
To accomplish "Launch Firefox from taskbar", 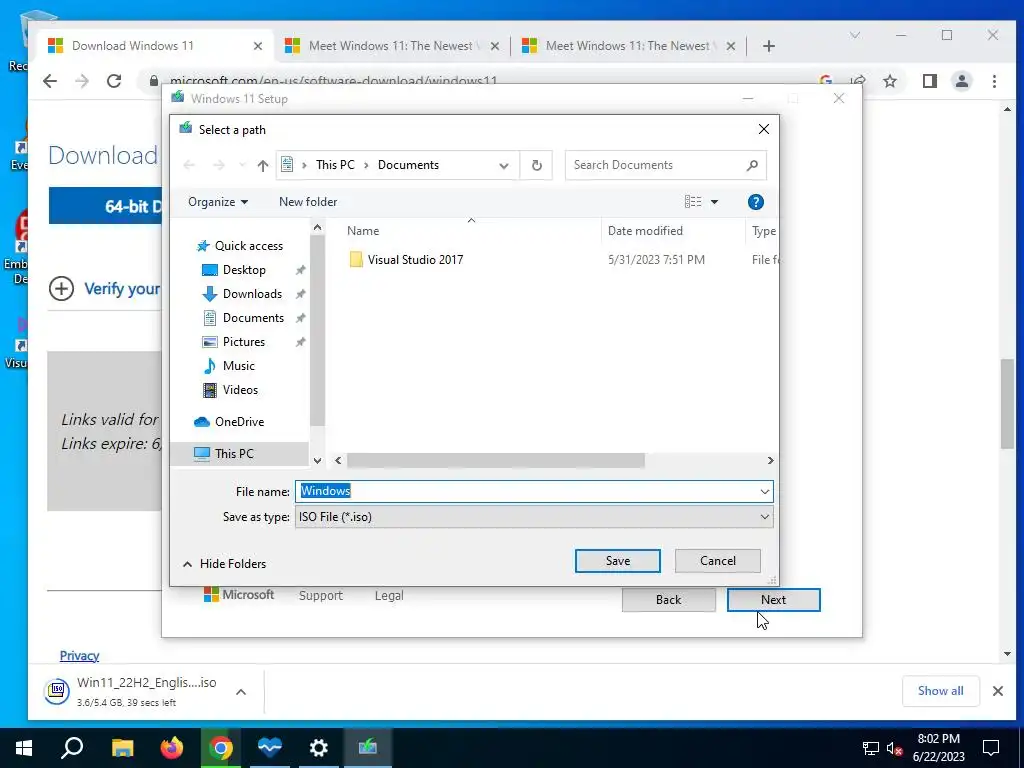I will pos(172,748).
